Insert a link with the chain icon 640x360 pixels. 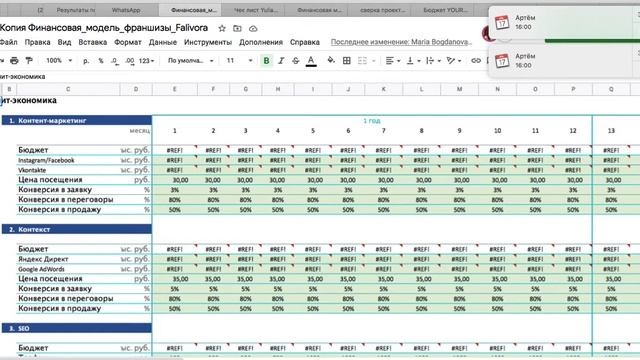pyautogui.click(x=476, y=60)
